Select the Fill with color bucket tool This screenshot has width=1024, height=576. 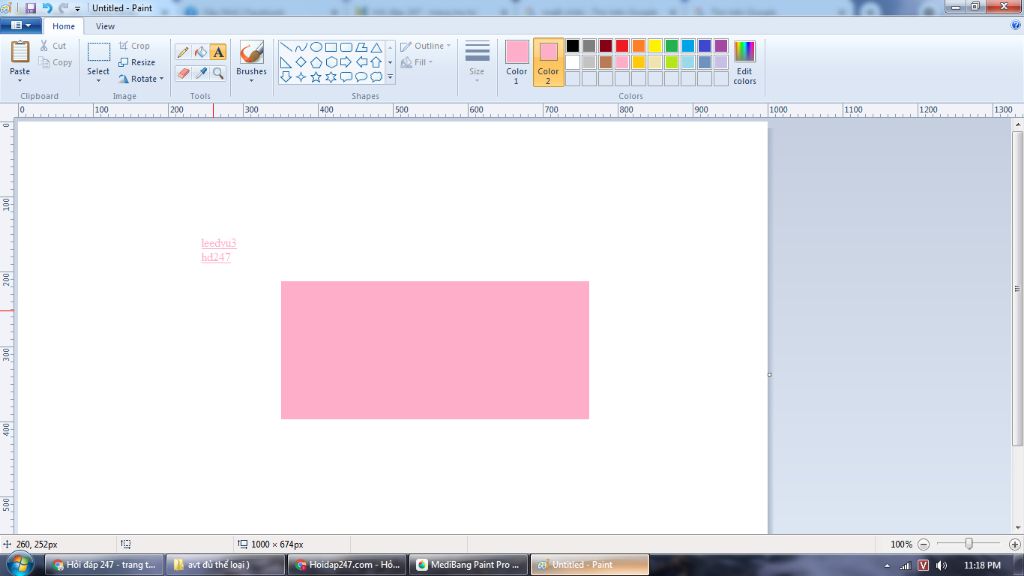tap(200, 52)
